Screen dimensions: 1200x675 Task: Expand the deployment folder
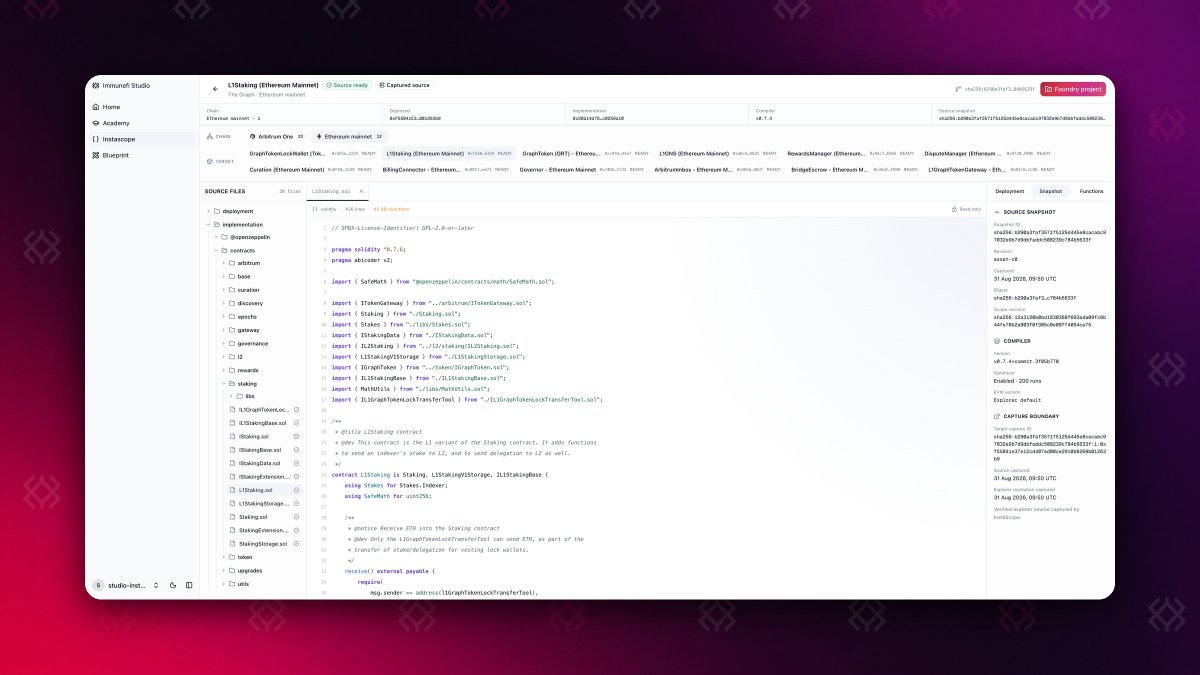pyautogui.click(x=238, y=211)
